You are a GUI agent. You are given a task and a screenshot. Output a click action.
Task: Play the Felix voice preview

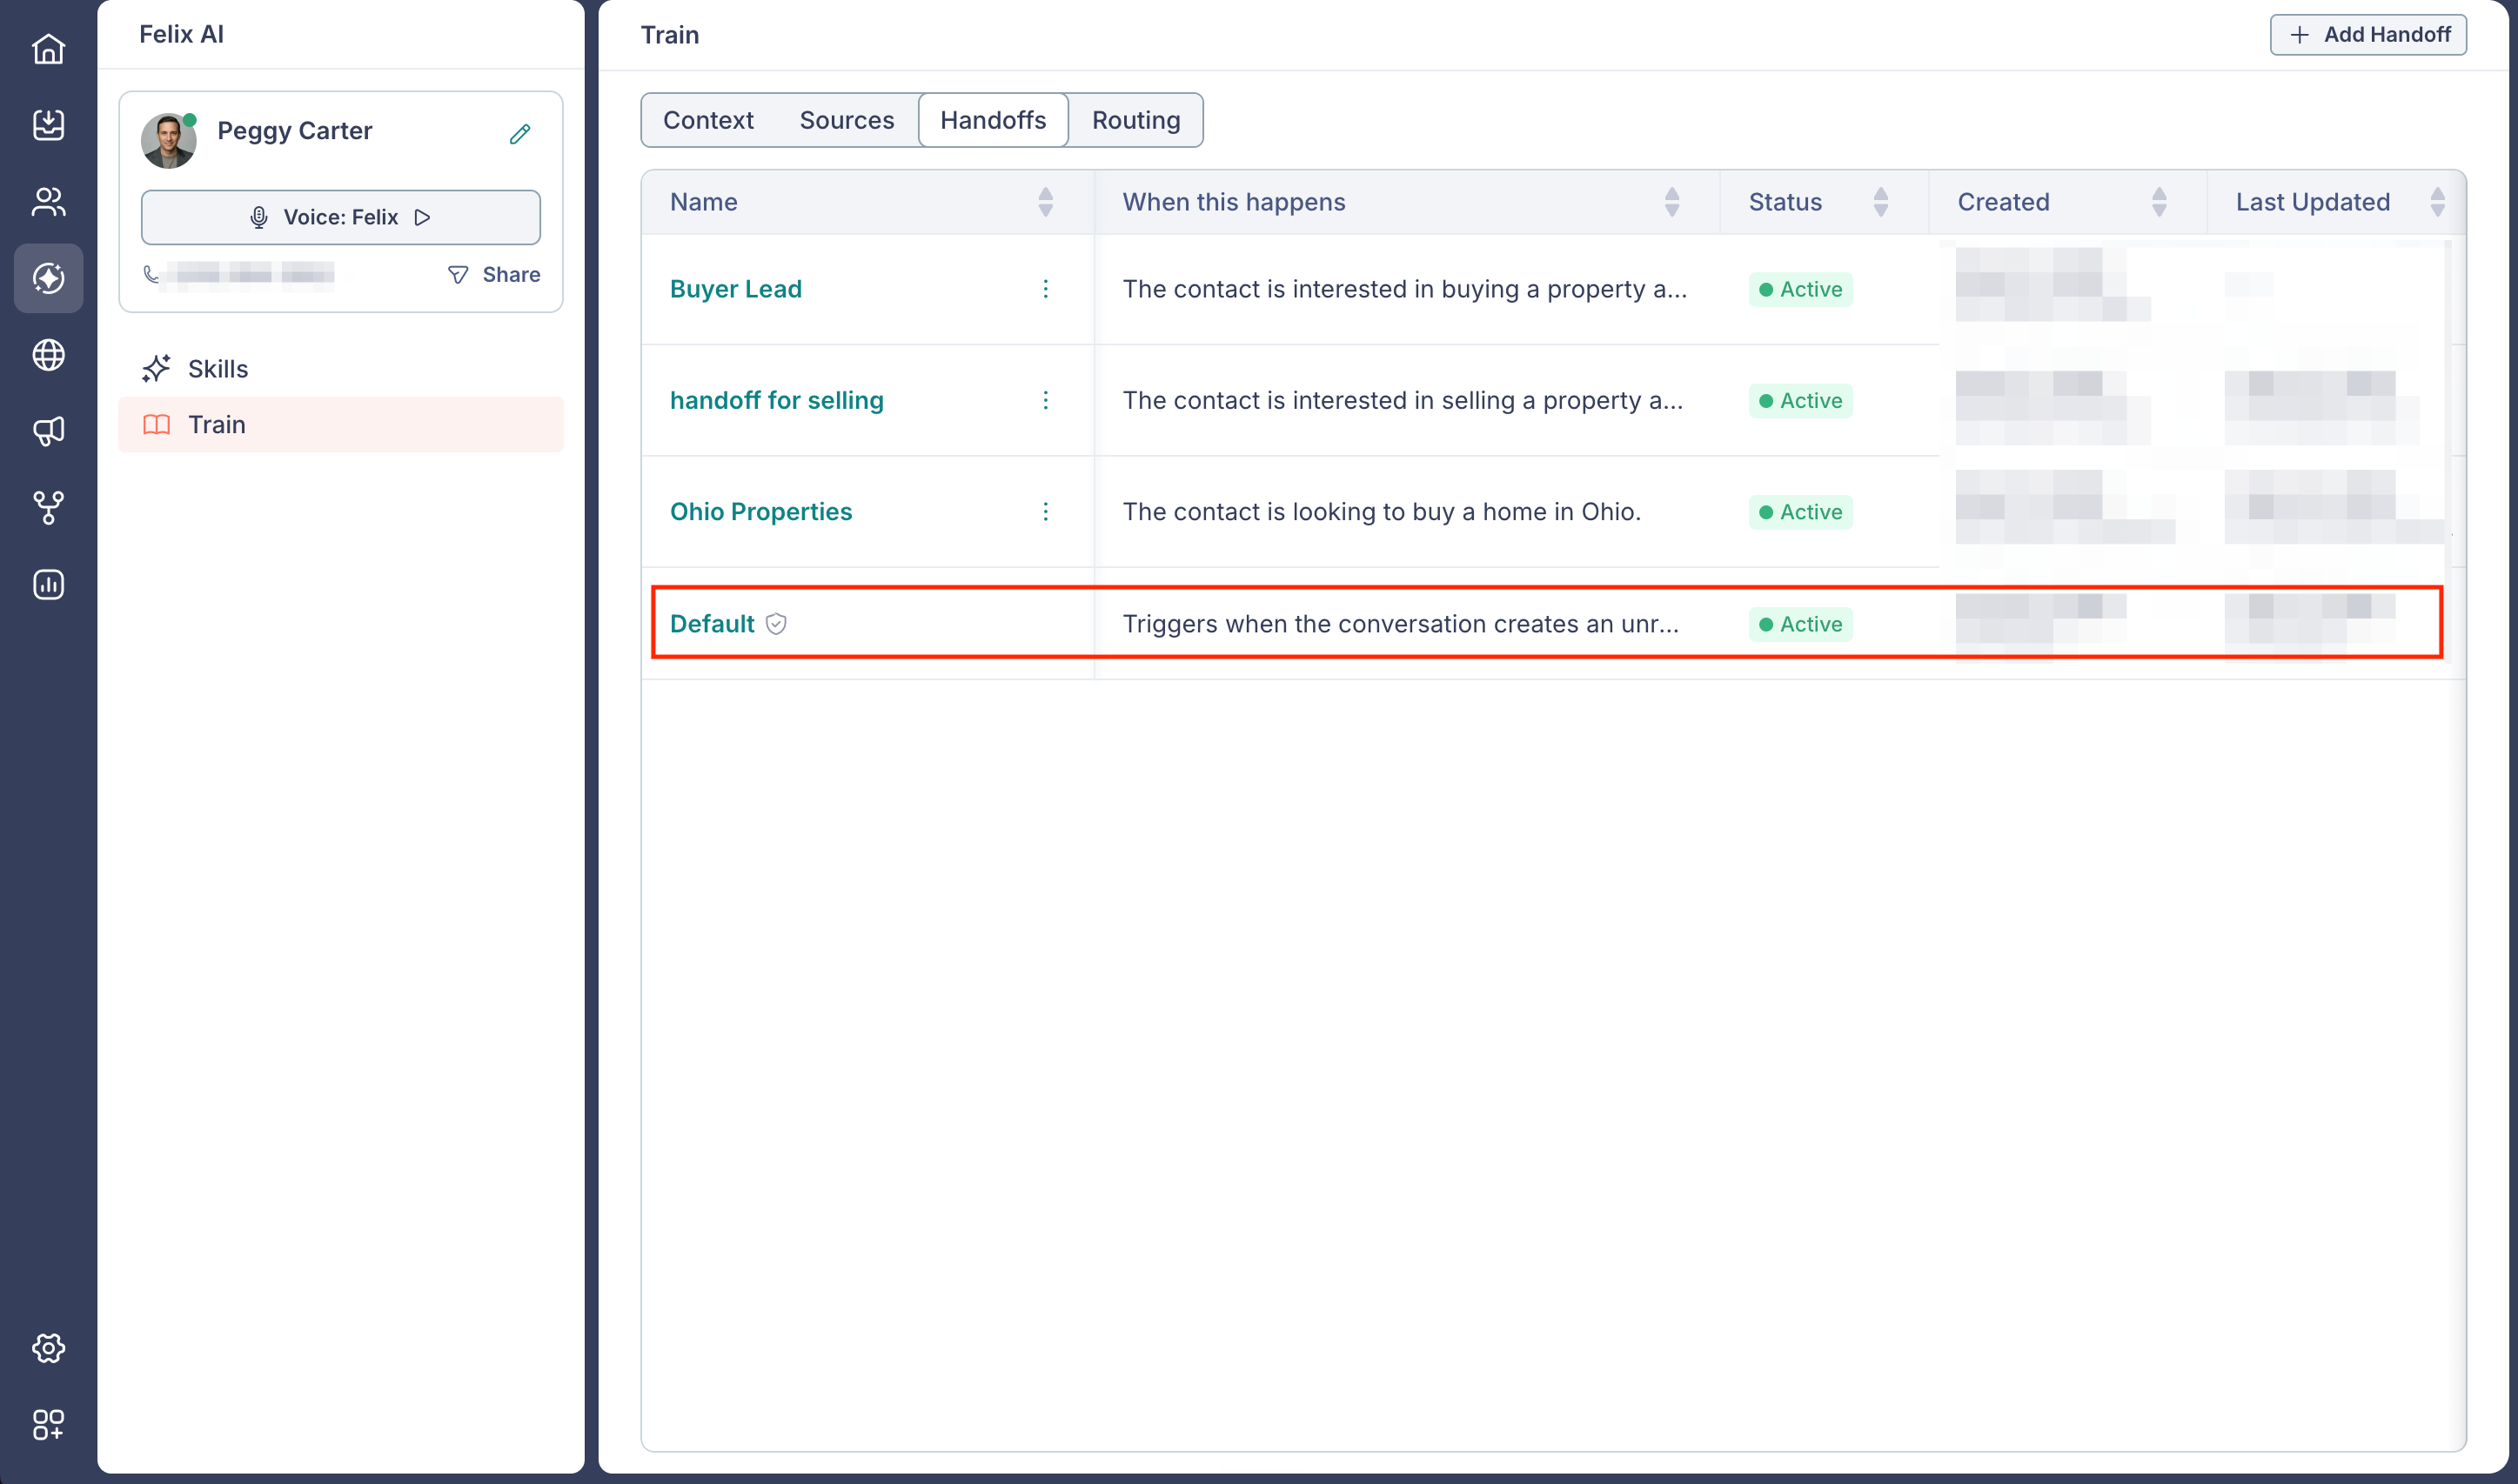[423, 217]
